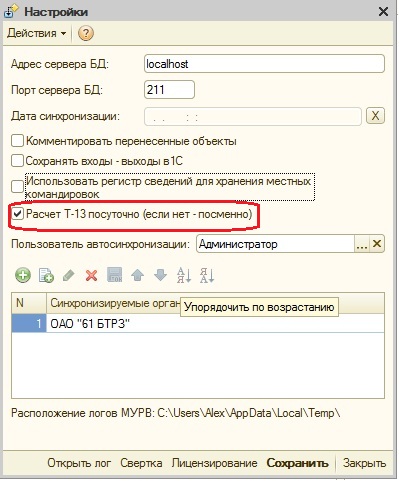This screenshot has width=399, height=481.
Task: Move row up with arrow icon
Action: (x=137, y=275)
